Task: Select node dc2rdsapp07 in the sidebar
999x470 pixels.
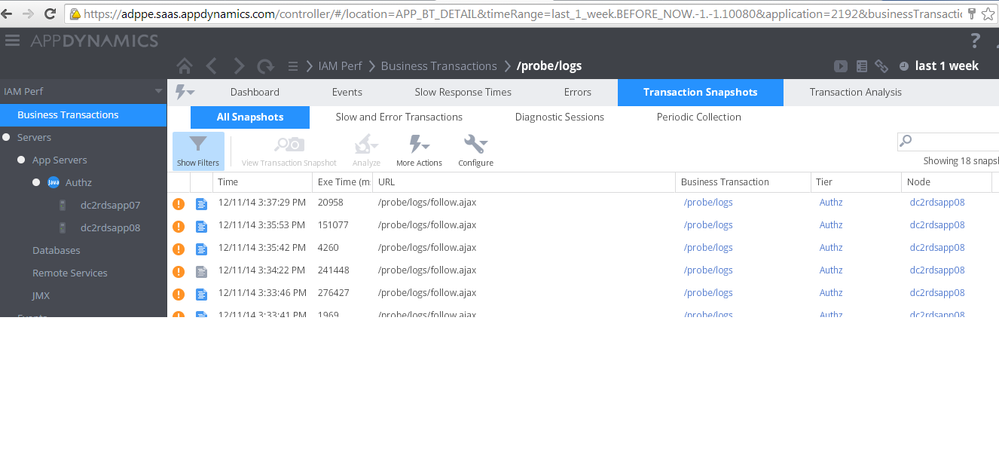Action: [110, 206]
